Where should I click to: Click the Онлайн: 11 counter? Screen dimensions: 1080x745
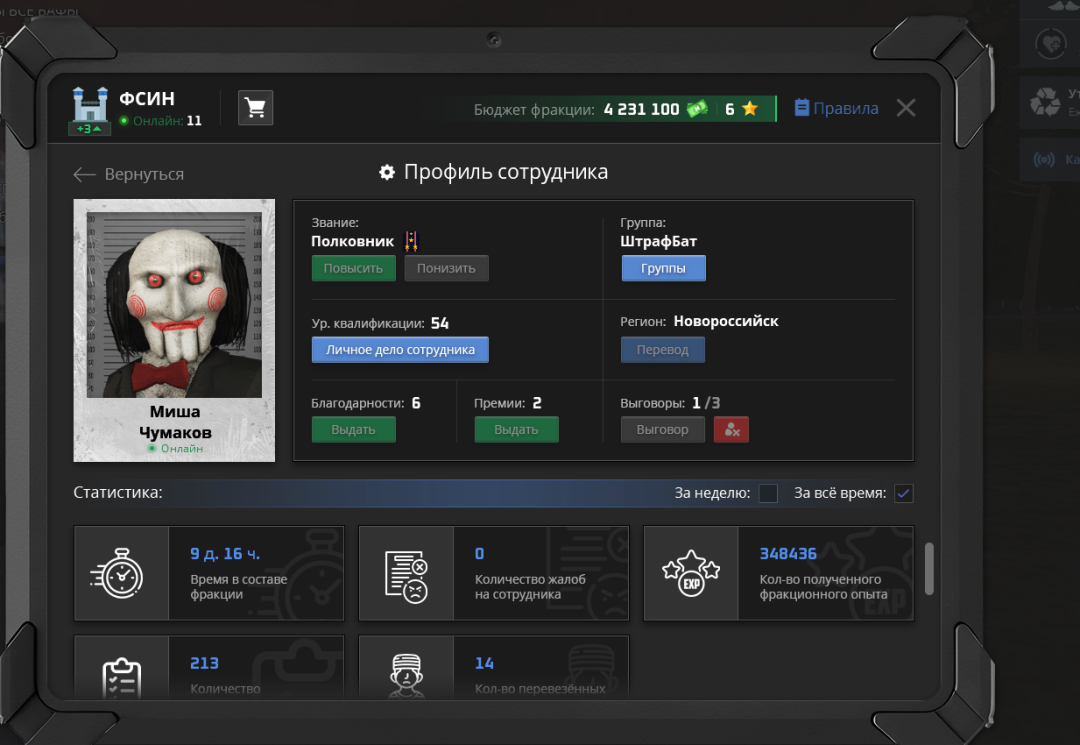click(x=160, y=120)
